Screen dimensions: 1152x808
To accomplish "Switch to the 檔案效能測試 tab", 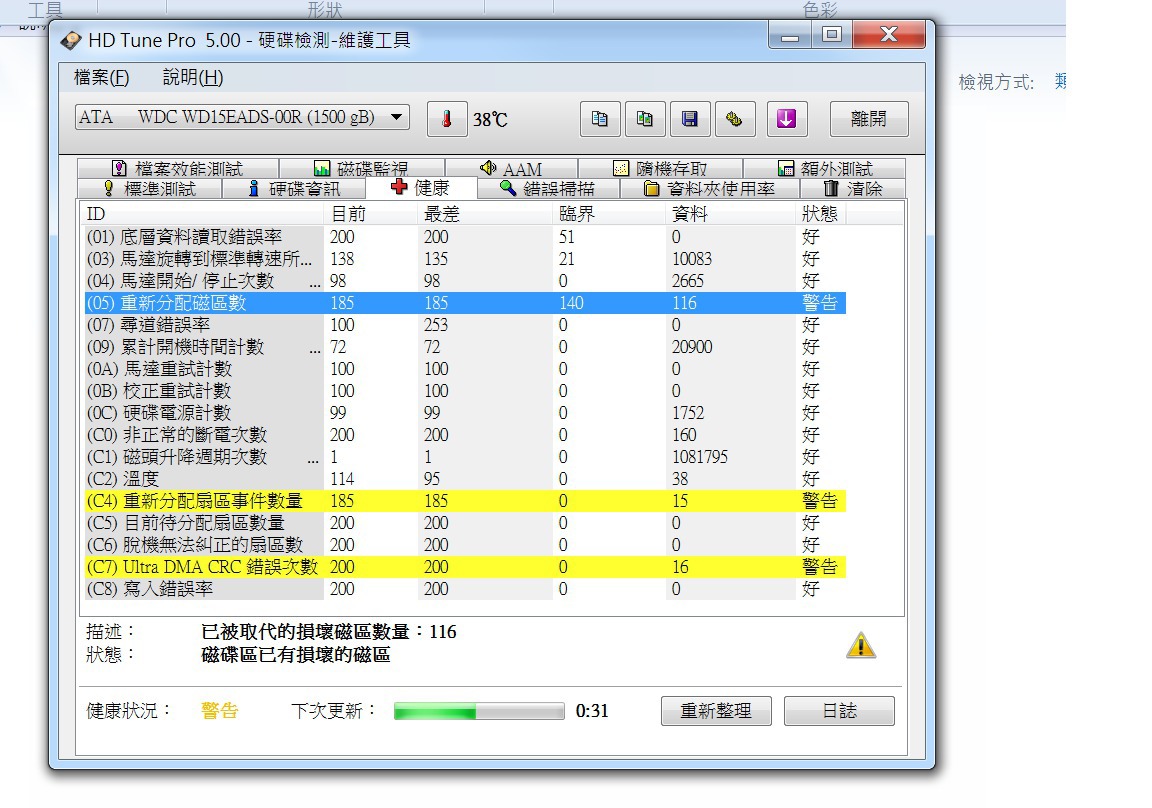I will point(178,168).
